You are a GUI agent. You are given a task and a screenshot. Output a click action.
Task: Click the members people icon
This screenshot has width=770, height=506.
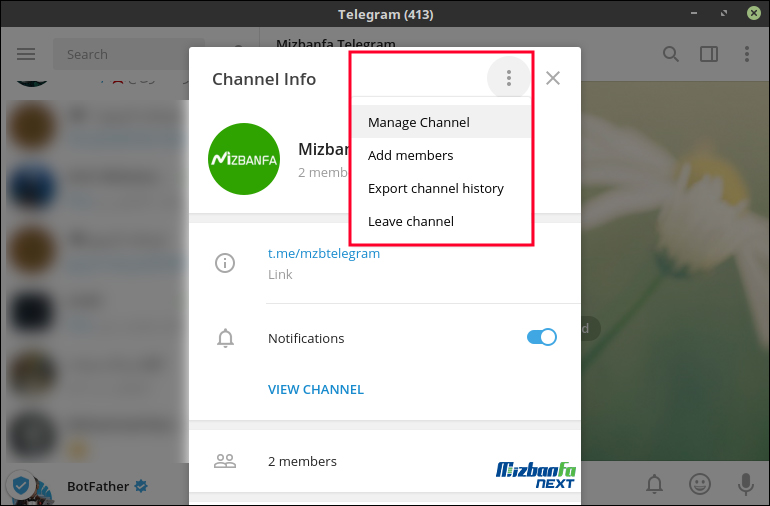[225, 461]
